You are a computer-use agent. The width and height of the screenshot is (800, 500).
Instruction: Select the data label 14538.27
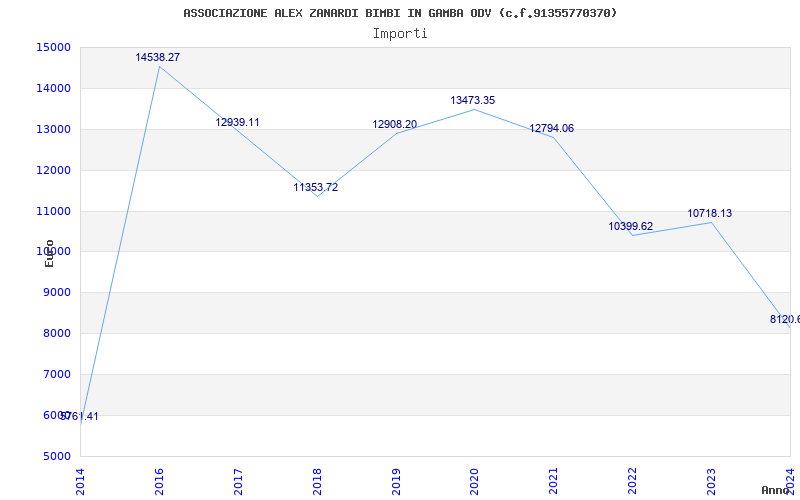(x=158, y=57)
